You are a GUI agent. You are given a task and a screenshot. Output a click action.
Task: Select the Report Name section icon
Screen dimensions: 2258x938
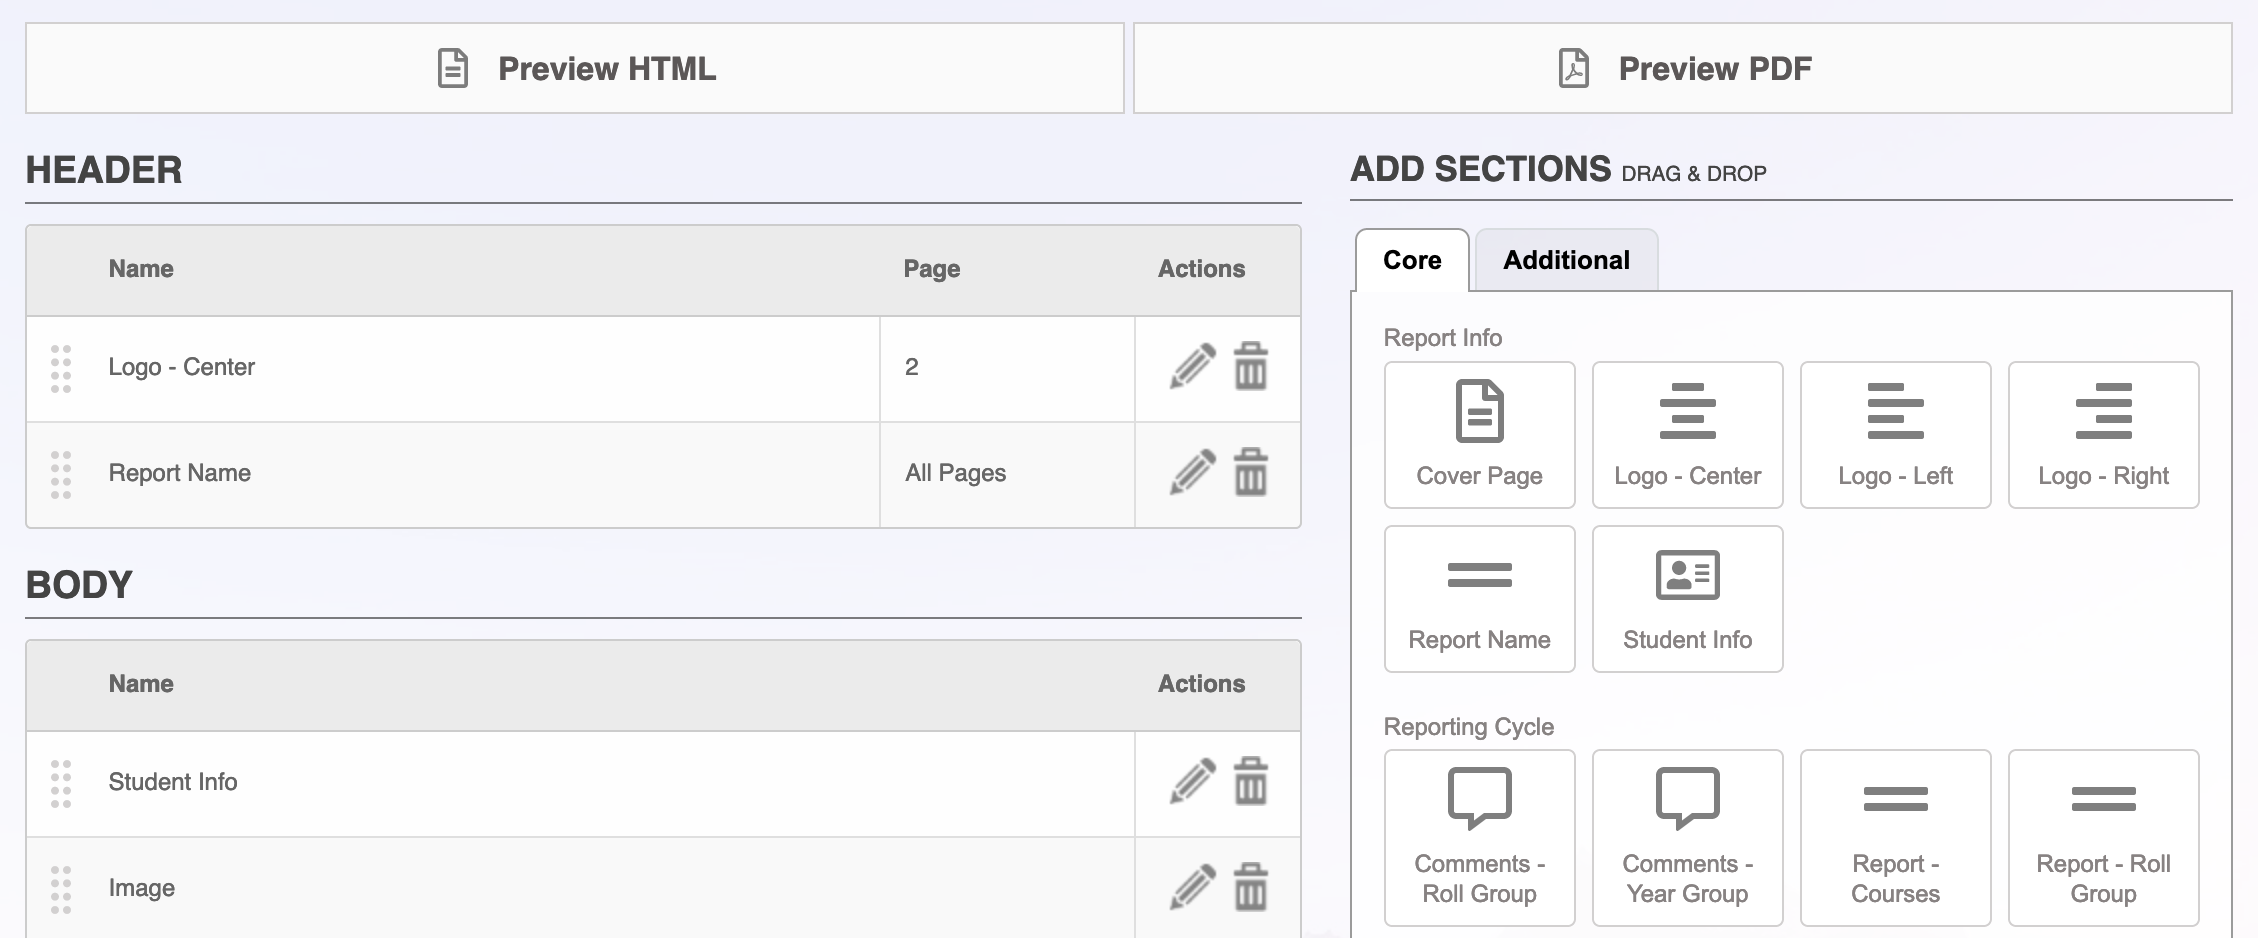(1479, 598)
